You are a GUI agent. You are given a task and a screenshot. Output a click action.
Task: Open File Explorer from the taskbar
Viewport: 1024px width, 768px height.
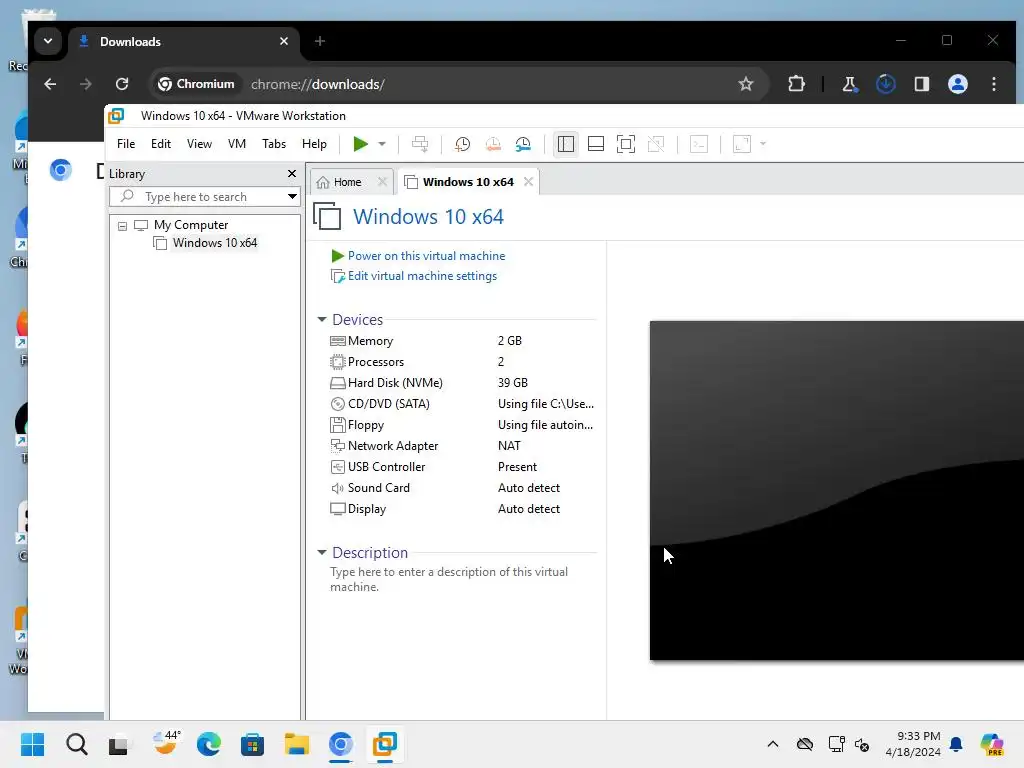pyautogui.click(x=296, y=744)
